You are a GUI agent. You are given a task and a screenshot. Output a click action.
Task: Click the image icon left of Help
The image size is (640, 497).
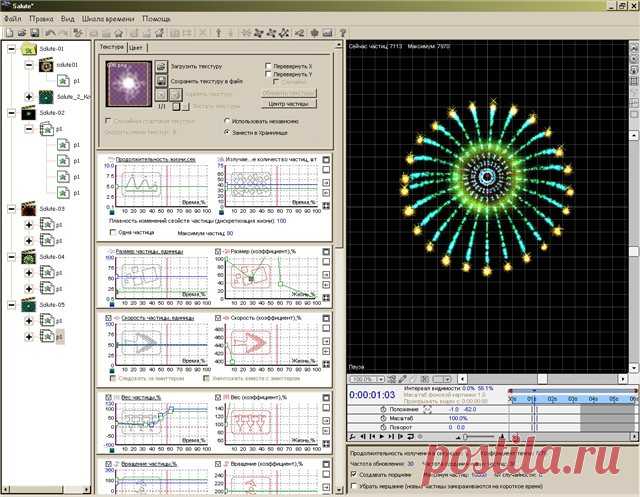coord(327,33)
